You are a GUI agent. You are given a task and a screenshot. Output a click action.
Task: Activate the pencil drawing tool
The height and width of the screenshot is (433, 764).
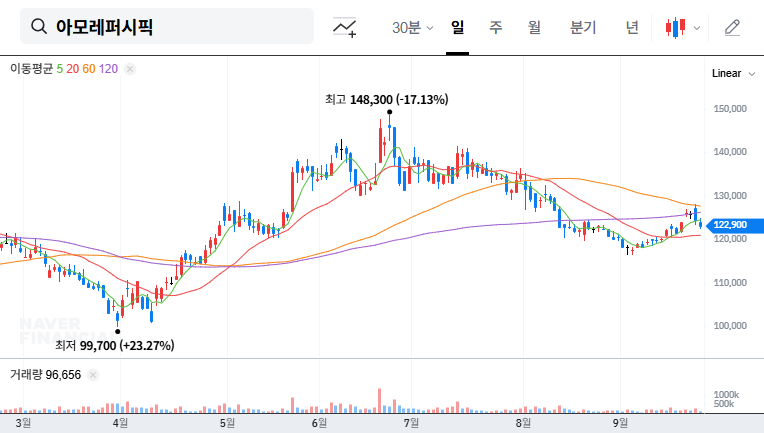tap(732, 28)
